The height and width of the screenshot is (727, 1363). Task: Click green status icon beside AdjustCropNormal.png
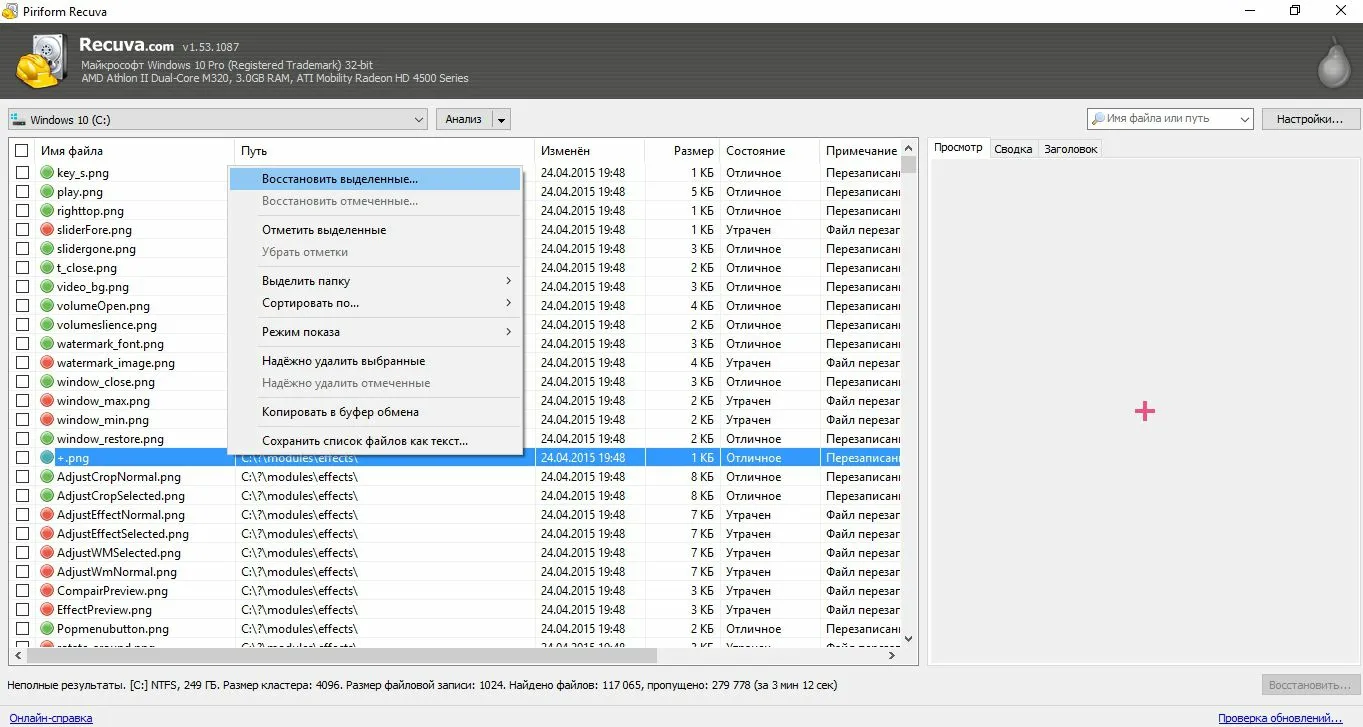pos(47,477)
